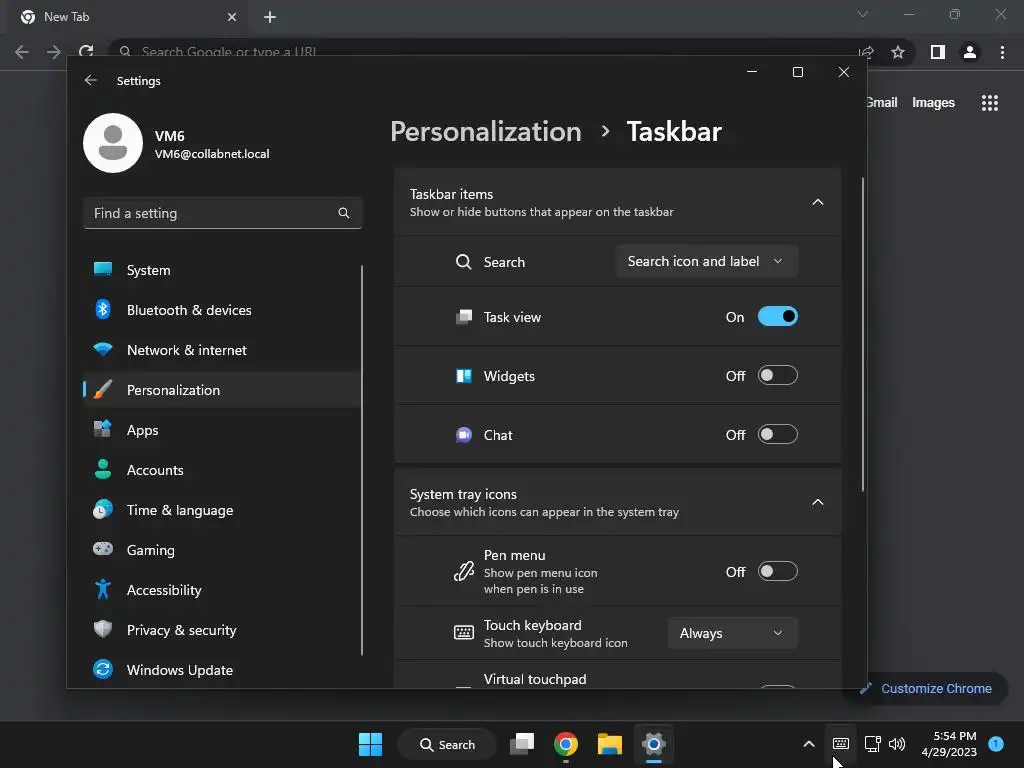
Task: Click the Chat row icon
Action: pos(464,435)
